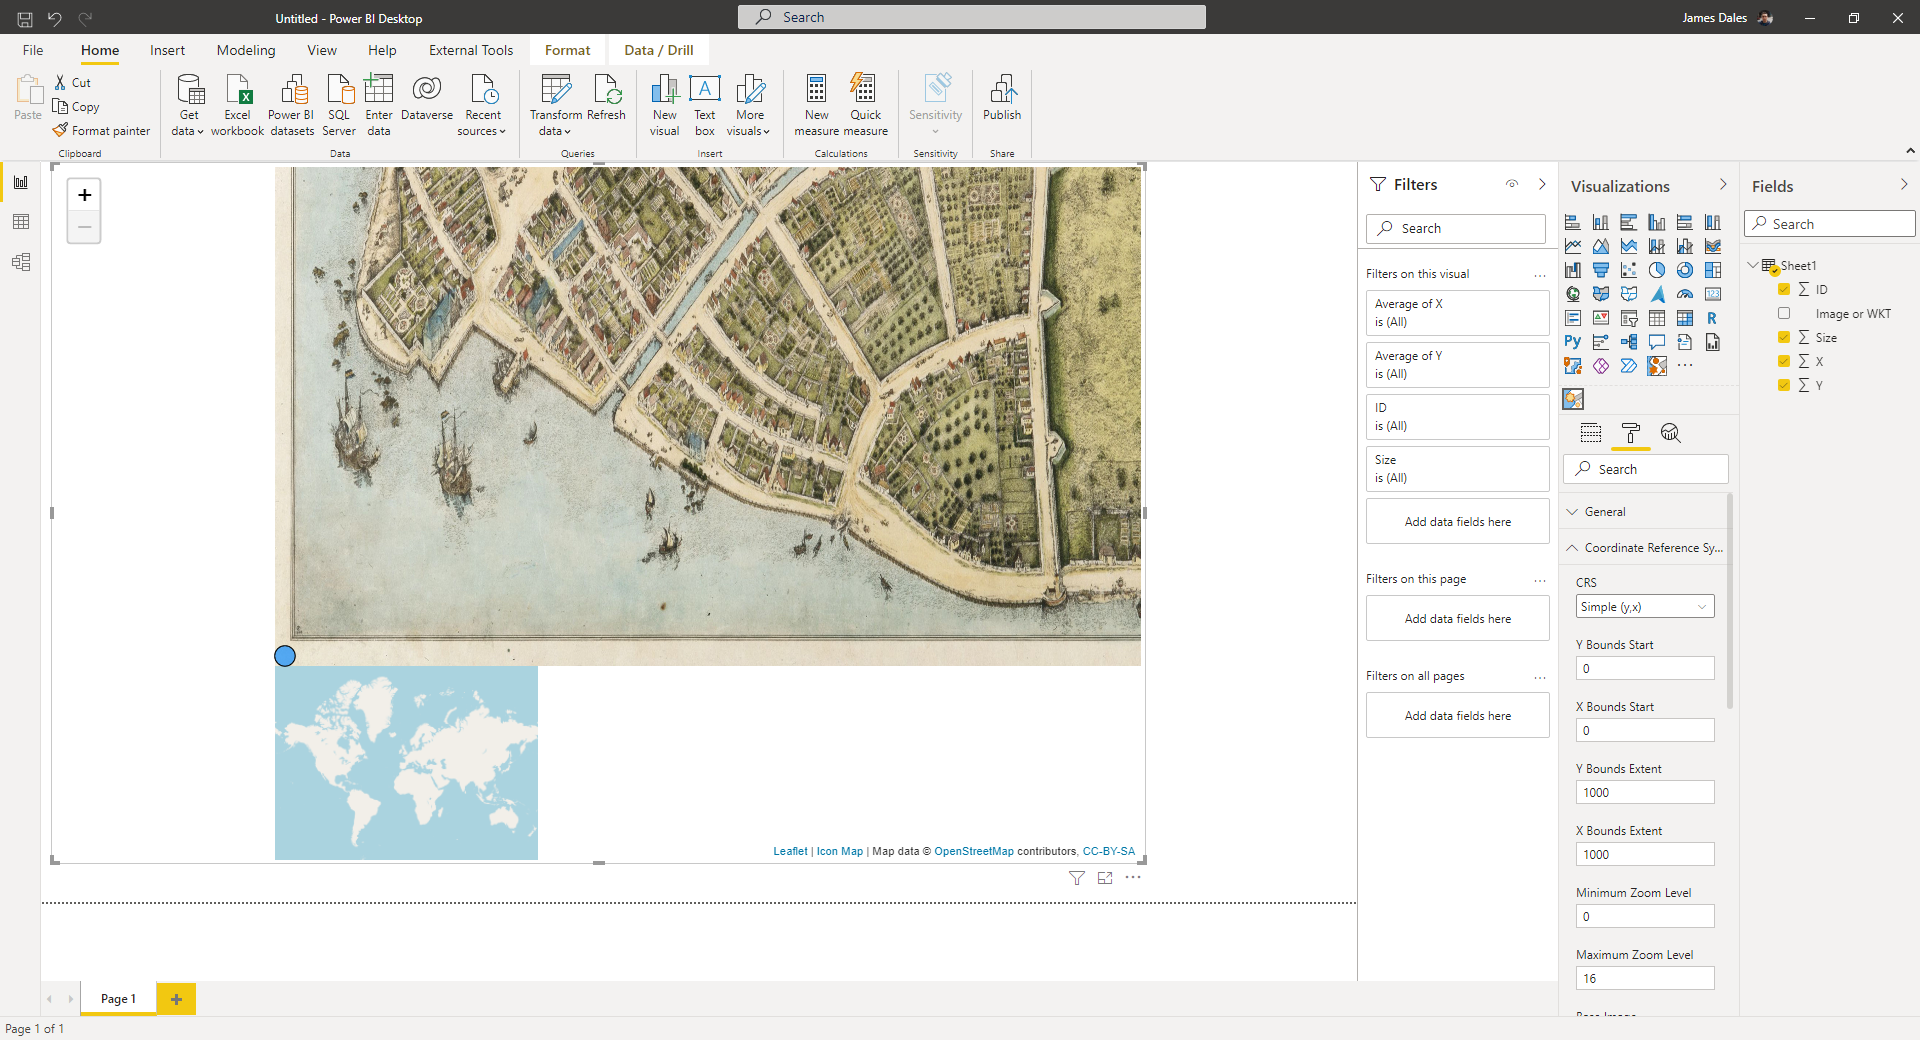The image size is (1920, 1040).
Task: Collapse the Filters pane chevron
Action: point(1542,184)
